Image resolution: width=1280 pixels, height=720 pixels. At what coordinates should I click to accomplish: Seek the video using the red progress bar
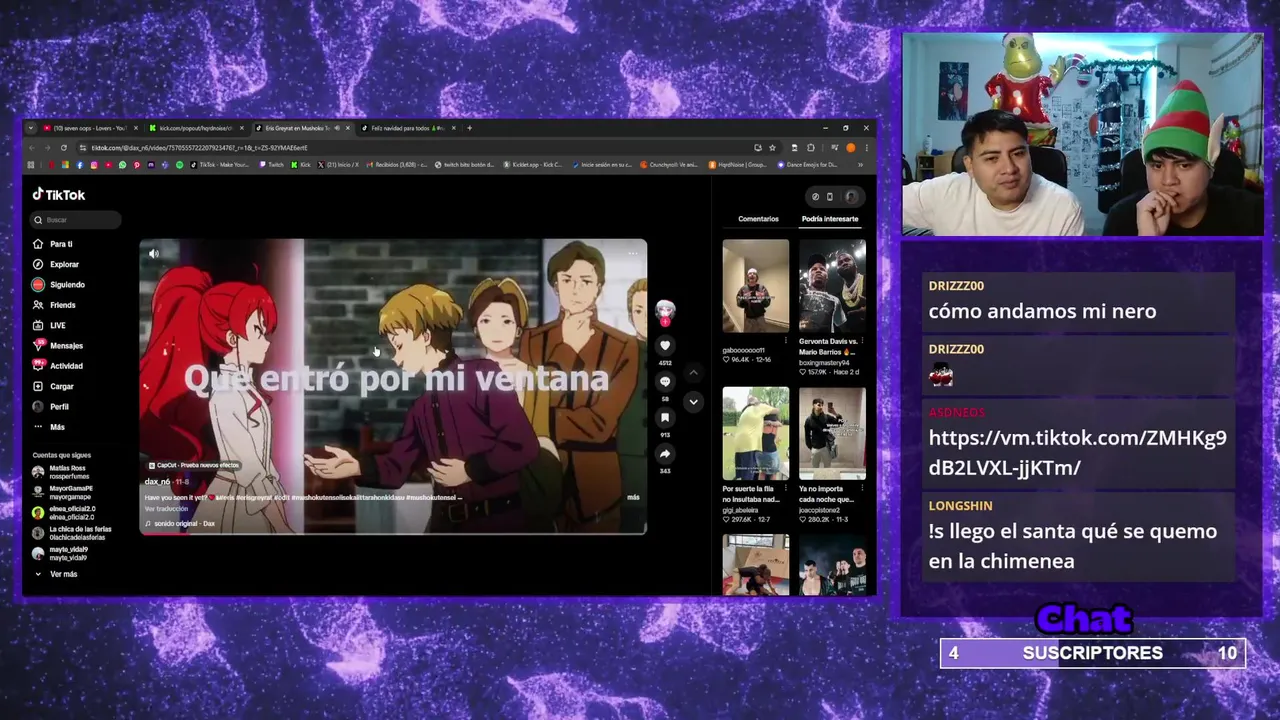pyautogui.click(x=393, y=533)
